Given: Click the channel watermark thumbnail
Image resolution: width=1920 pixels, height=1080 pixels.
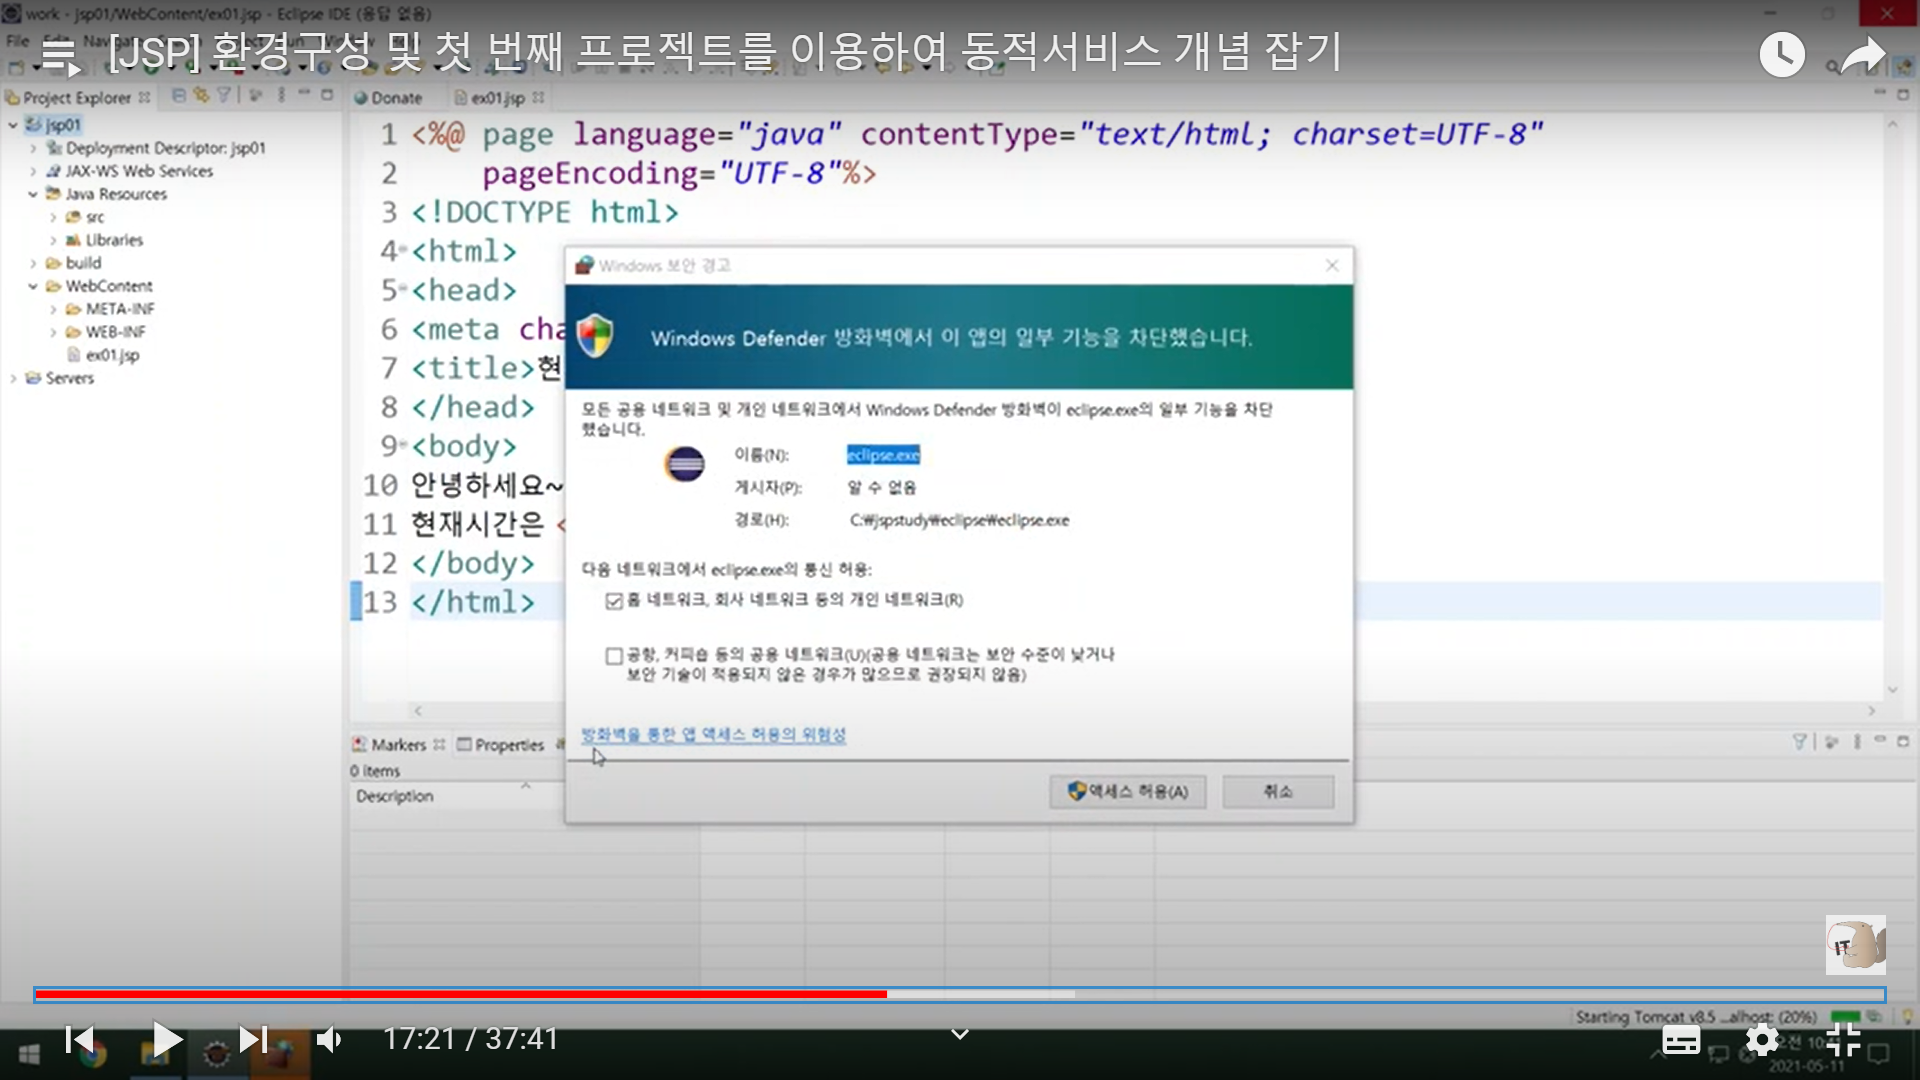Looking at the screenshot, I should point(1856,944).
